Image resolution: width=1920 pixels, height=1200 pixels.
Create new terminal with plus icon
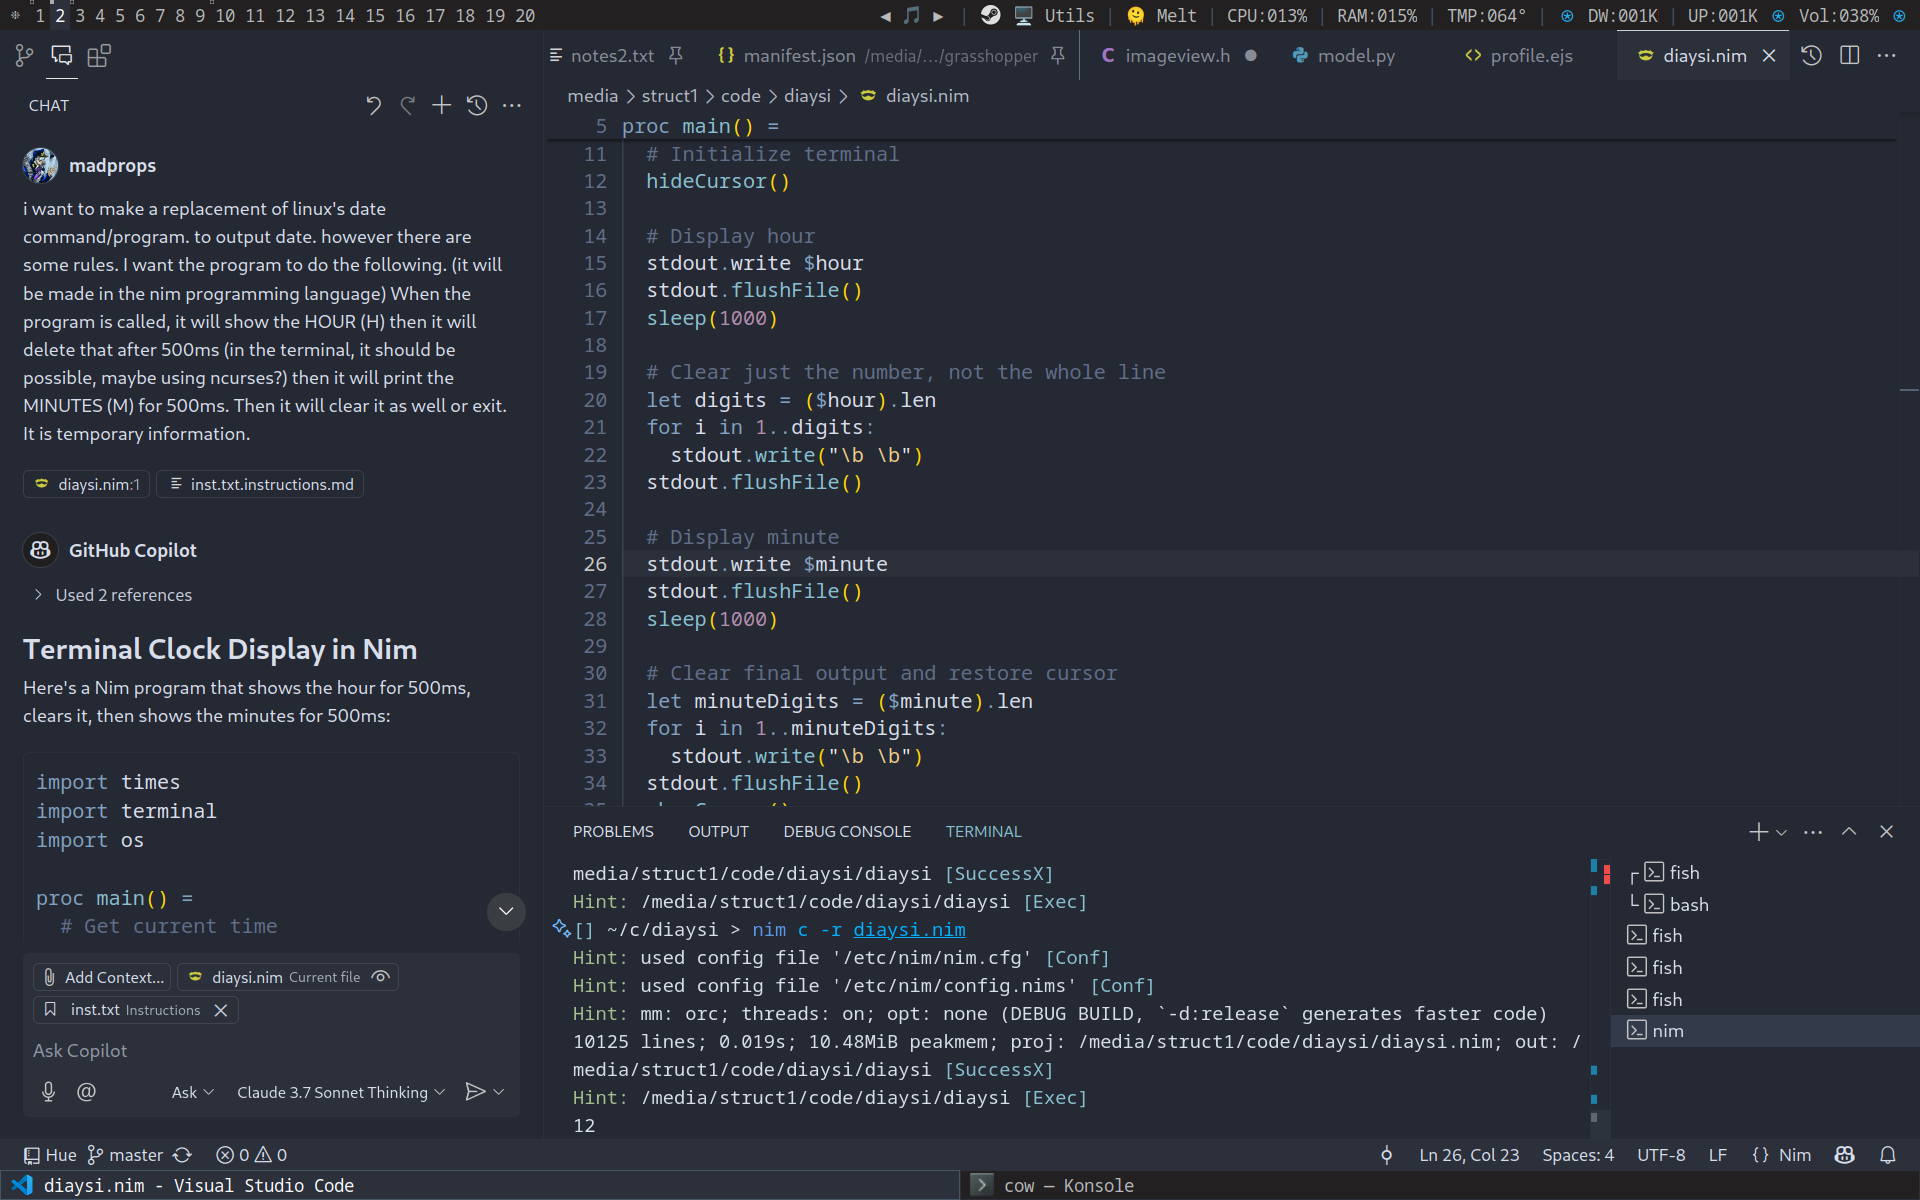pos(1758,832)
